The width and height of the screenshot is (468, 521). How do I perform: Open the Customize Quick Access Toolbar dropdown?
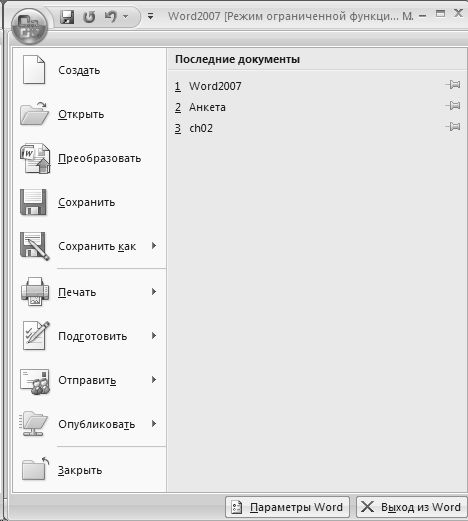tap(151, 16)
